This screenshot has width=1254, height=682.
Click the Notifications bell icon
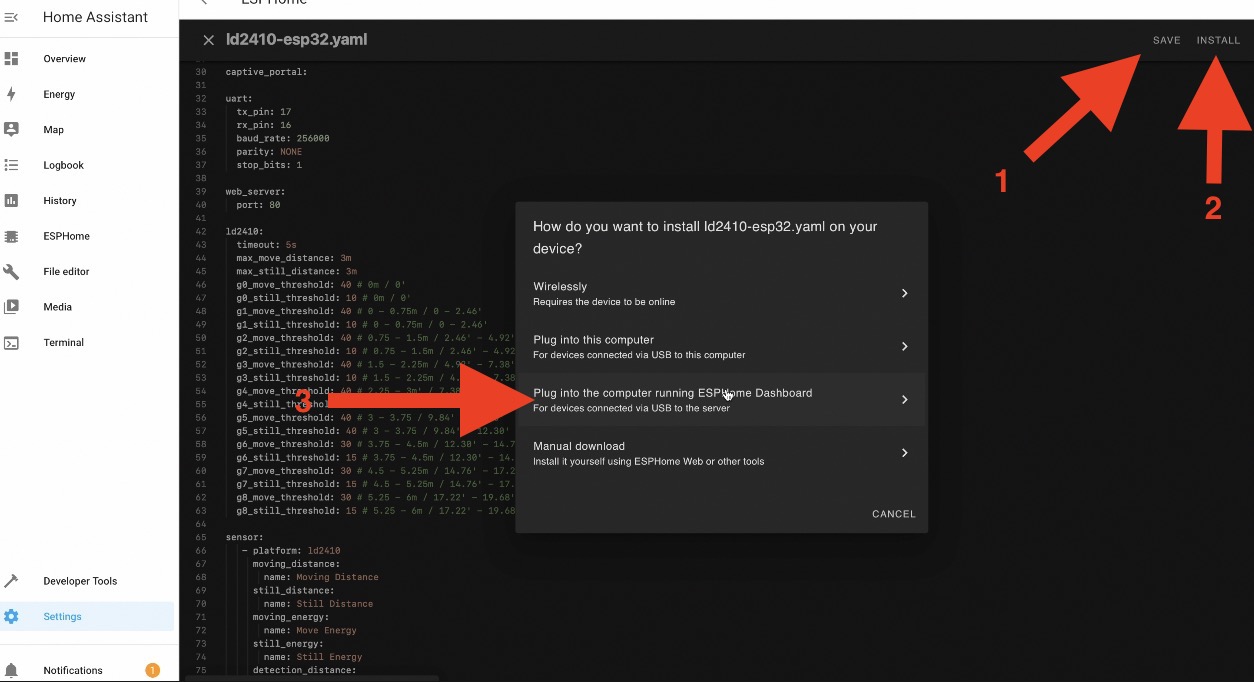click(x=11, y=670)
